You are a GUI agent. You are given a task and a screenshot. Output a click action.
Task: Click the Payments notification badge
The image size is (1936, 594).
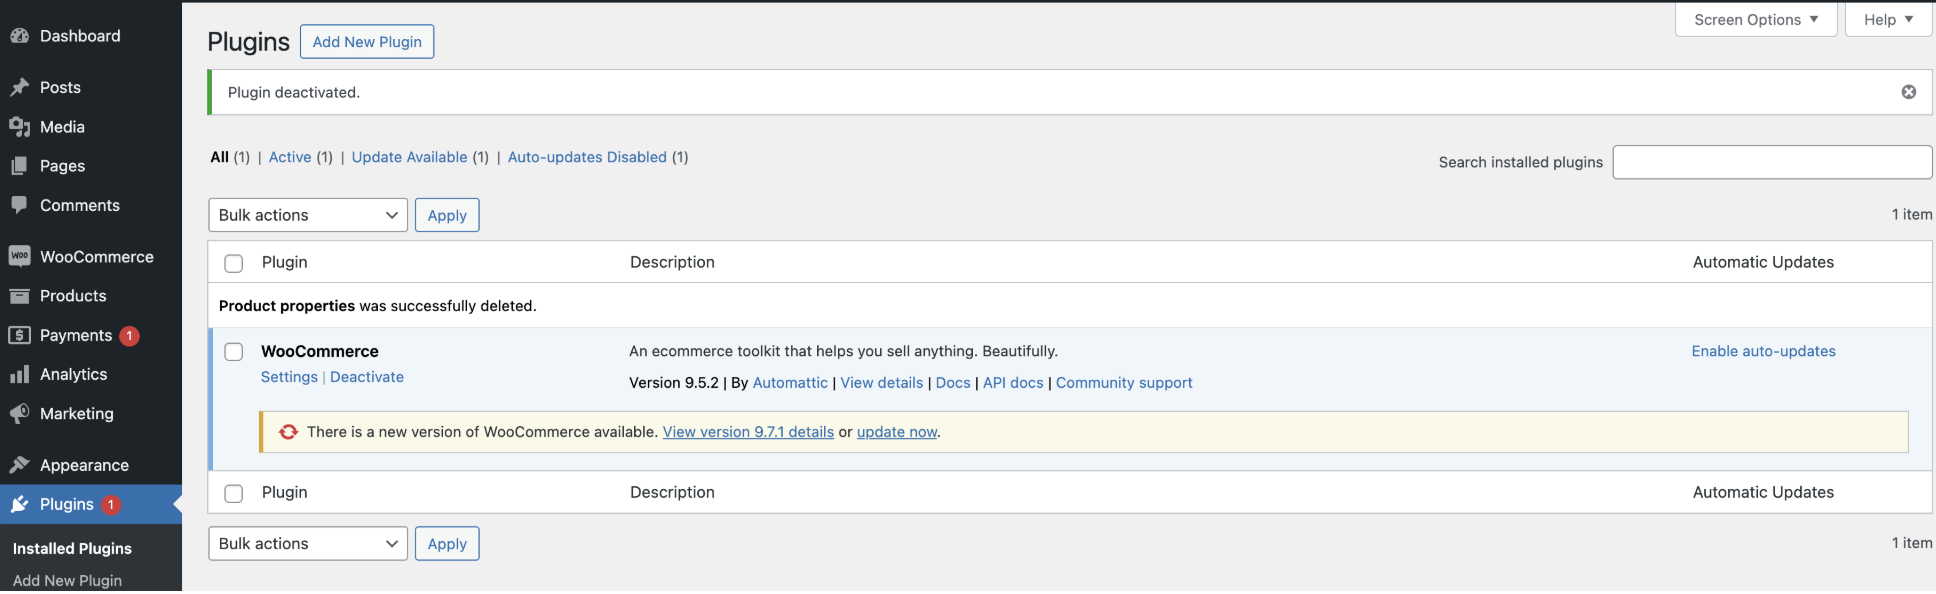coord(129,336)
